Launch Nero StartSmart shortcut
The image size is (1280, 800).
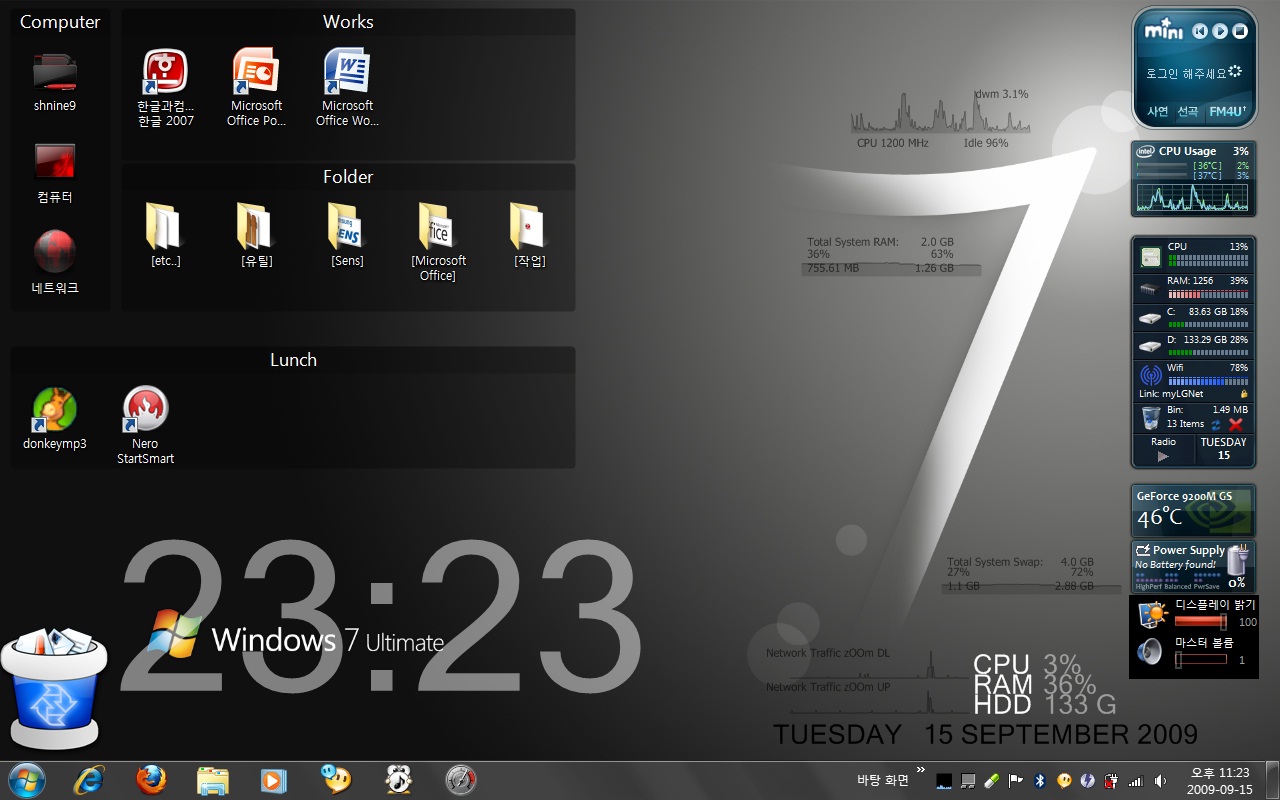[146, 409]
